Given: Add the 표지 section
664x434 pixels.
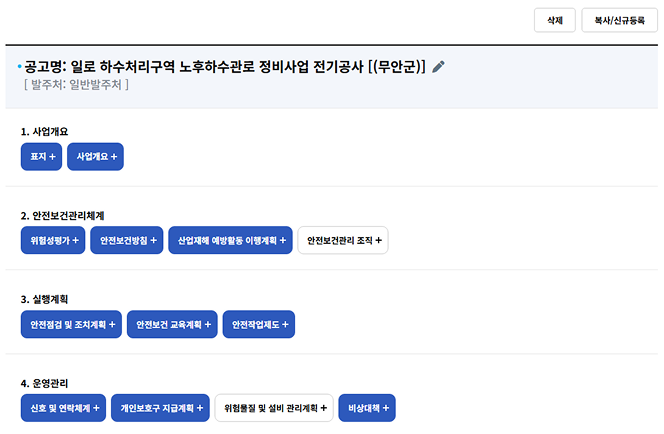Looking at the screenshot, I should coord(41,157).
